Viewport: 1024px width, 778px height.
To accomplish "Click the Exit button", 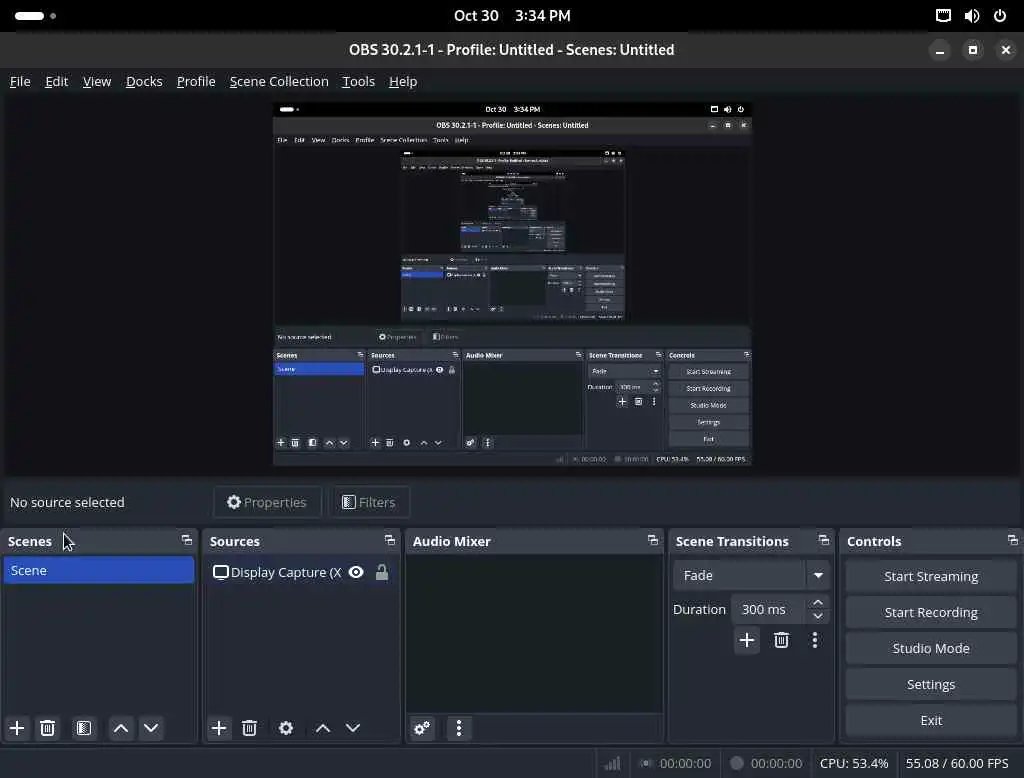I will point(931,720).
